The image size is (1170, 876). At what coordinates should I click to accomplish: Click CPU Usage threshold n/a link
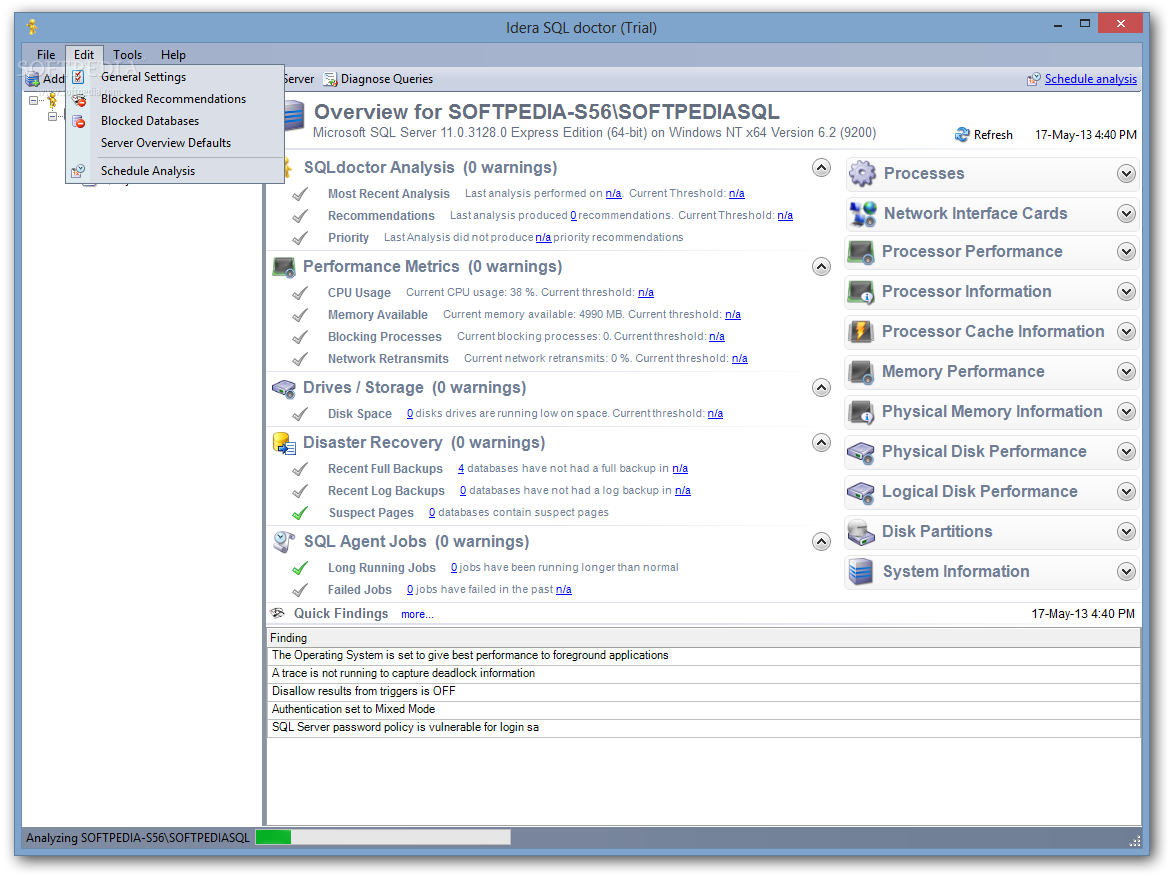646,292
